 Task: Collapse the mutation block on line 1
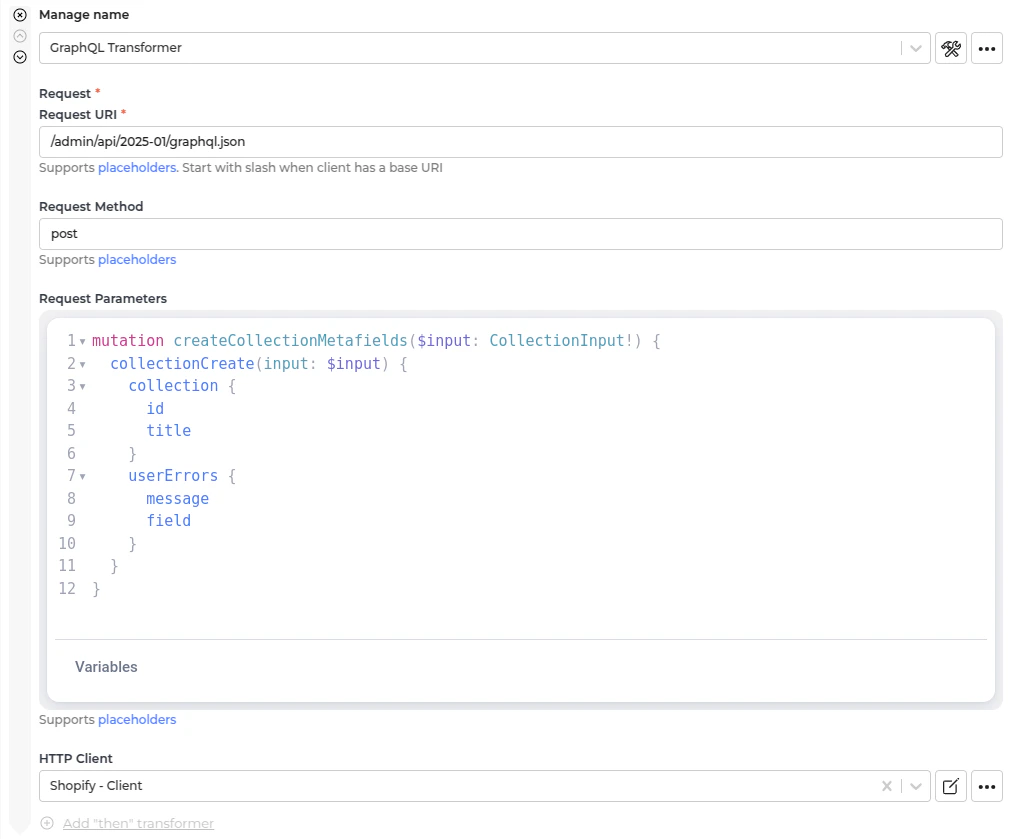pos(83,342)
